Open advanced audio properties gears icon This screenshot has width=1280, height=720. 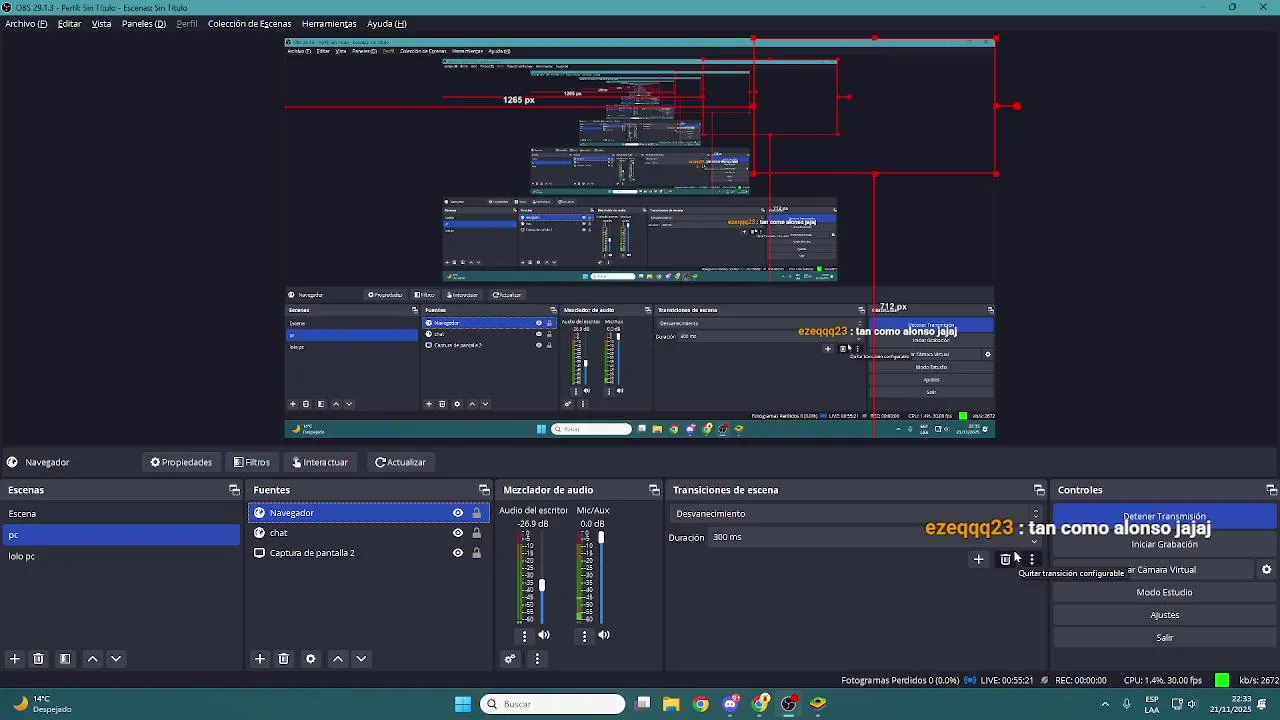point(510,659)
